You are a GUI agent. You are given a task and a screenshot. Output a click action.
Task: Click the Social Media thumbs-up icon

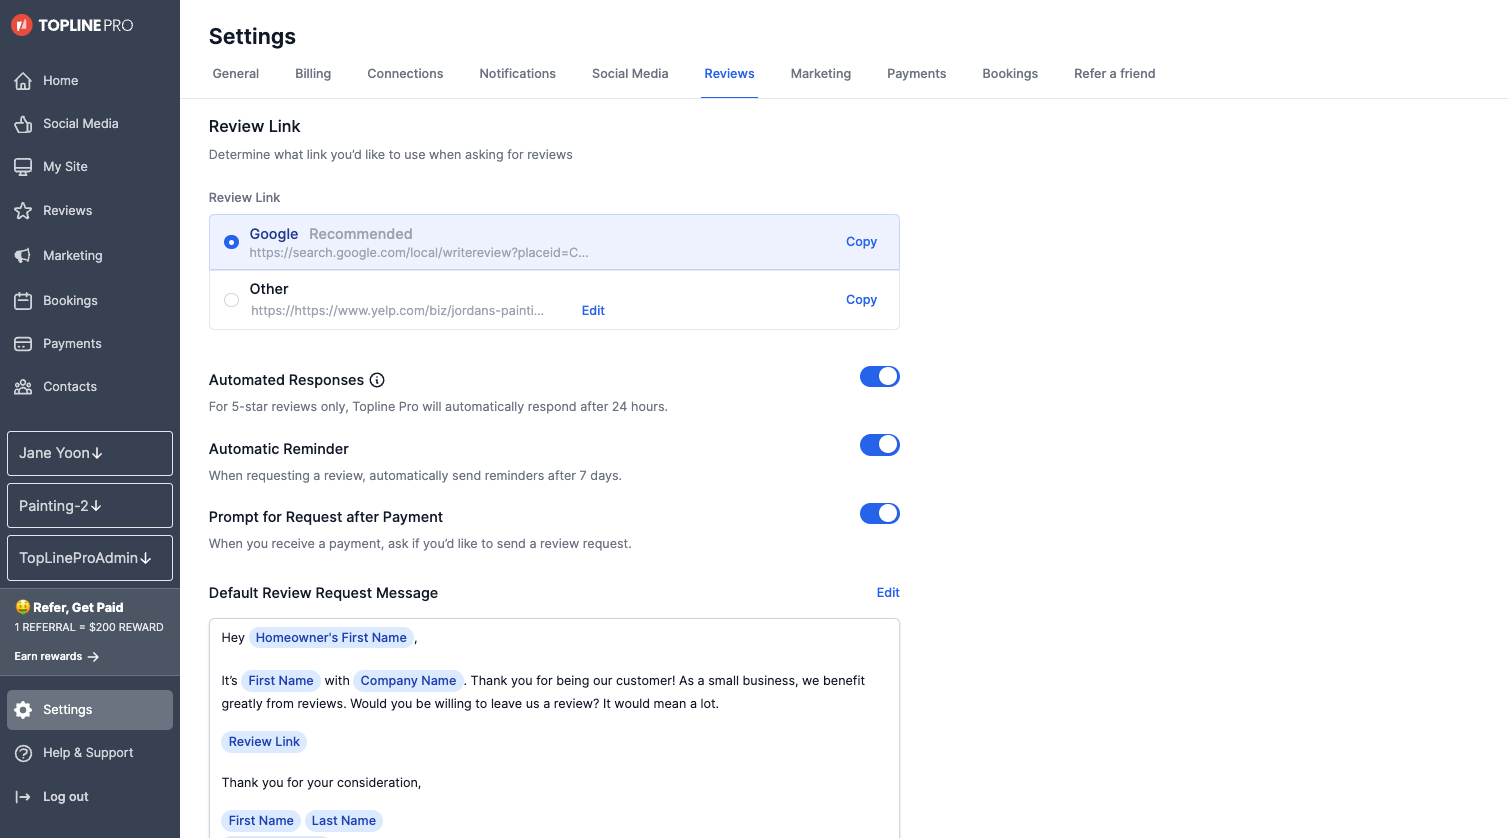click(x=23, y=124)
